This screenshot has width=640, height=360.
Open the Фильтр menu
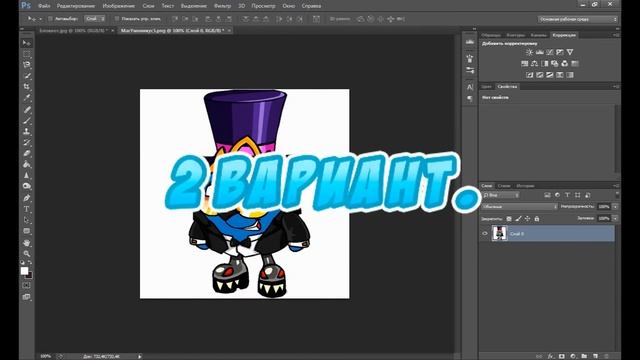[222, 6]
